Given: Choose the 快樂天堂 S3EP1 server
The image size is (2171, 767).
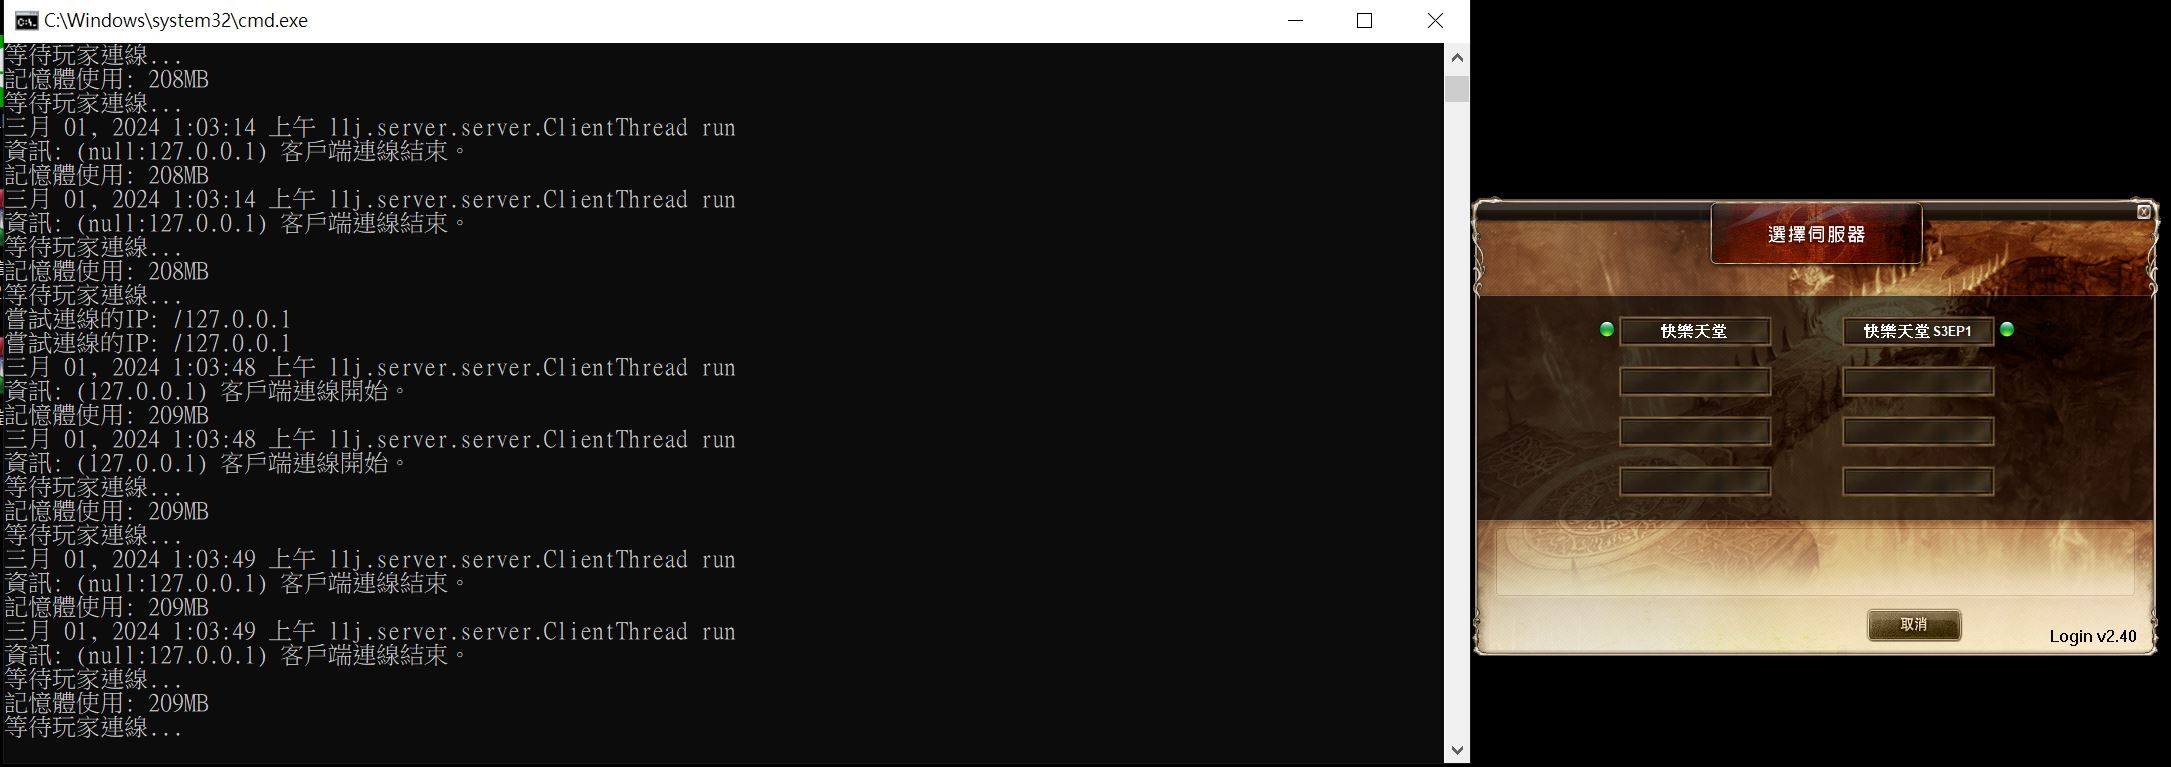Looking at the screenshot, I should click(x=1918, y=331).
